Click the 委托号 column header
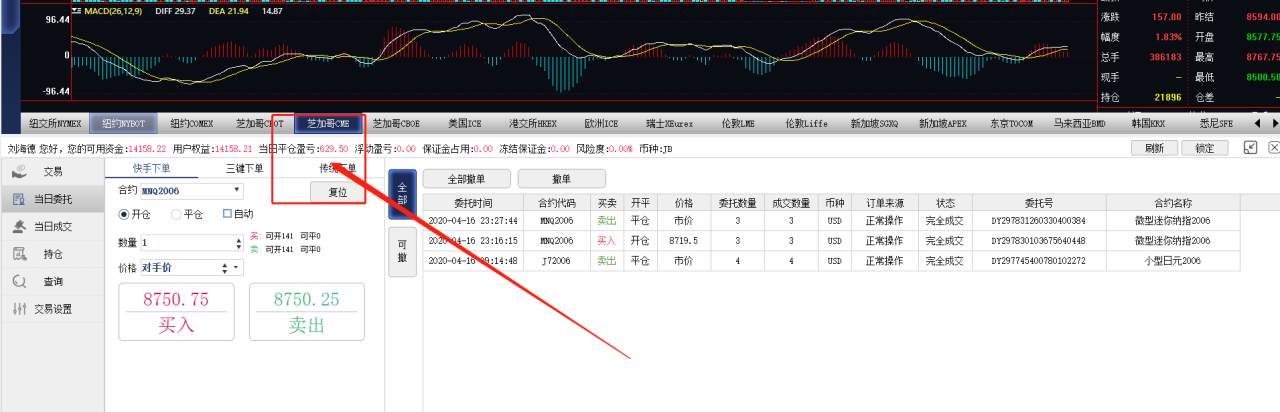1280x412 pixels. click(1038, 203)
